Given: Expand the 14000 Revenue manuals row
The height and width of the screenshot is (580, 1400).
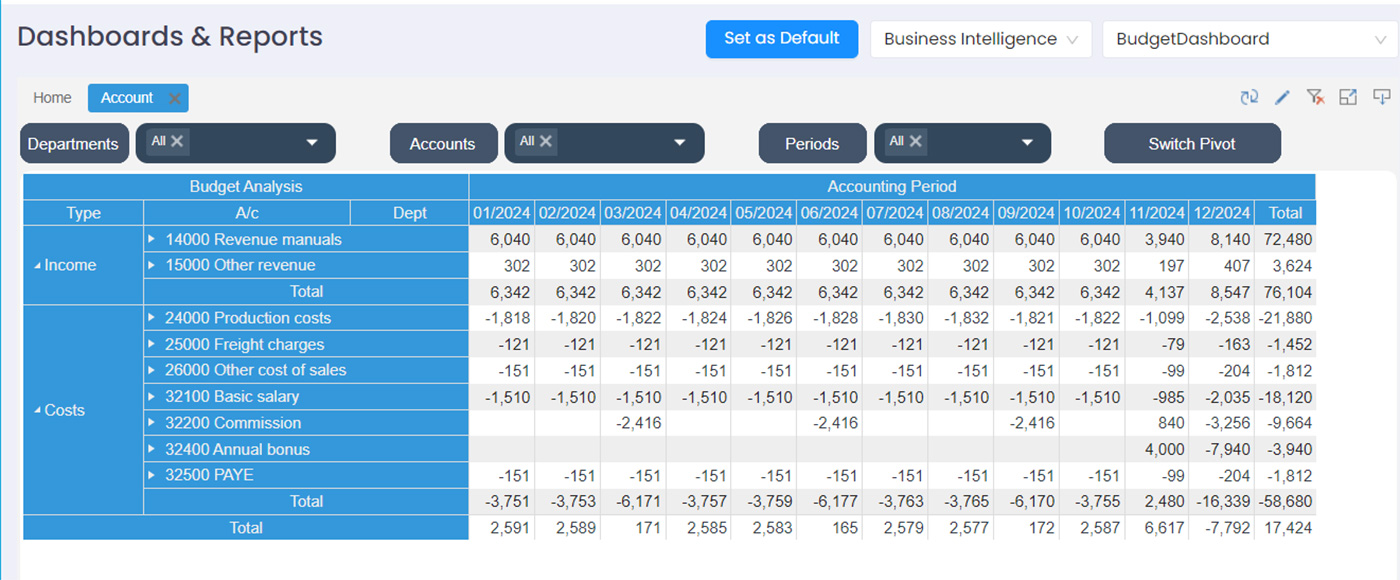Looking at the screenshot, I should 152,239.
